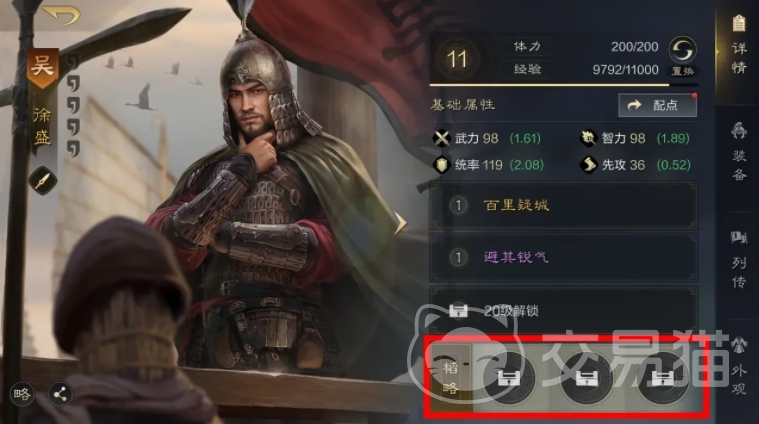Select the first locked 韬略 slot
The image size is (759, 424).
(x=509, y=378)
